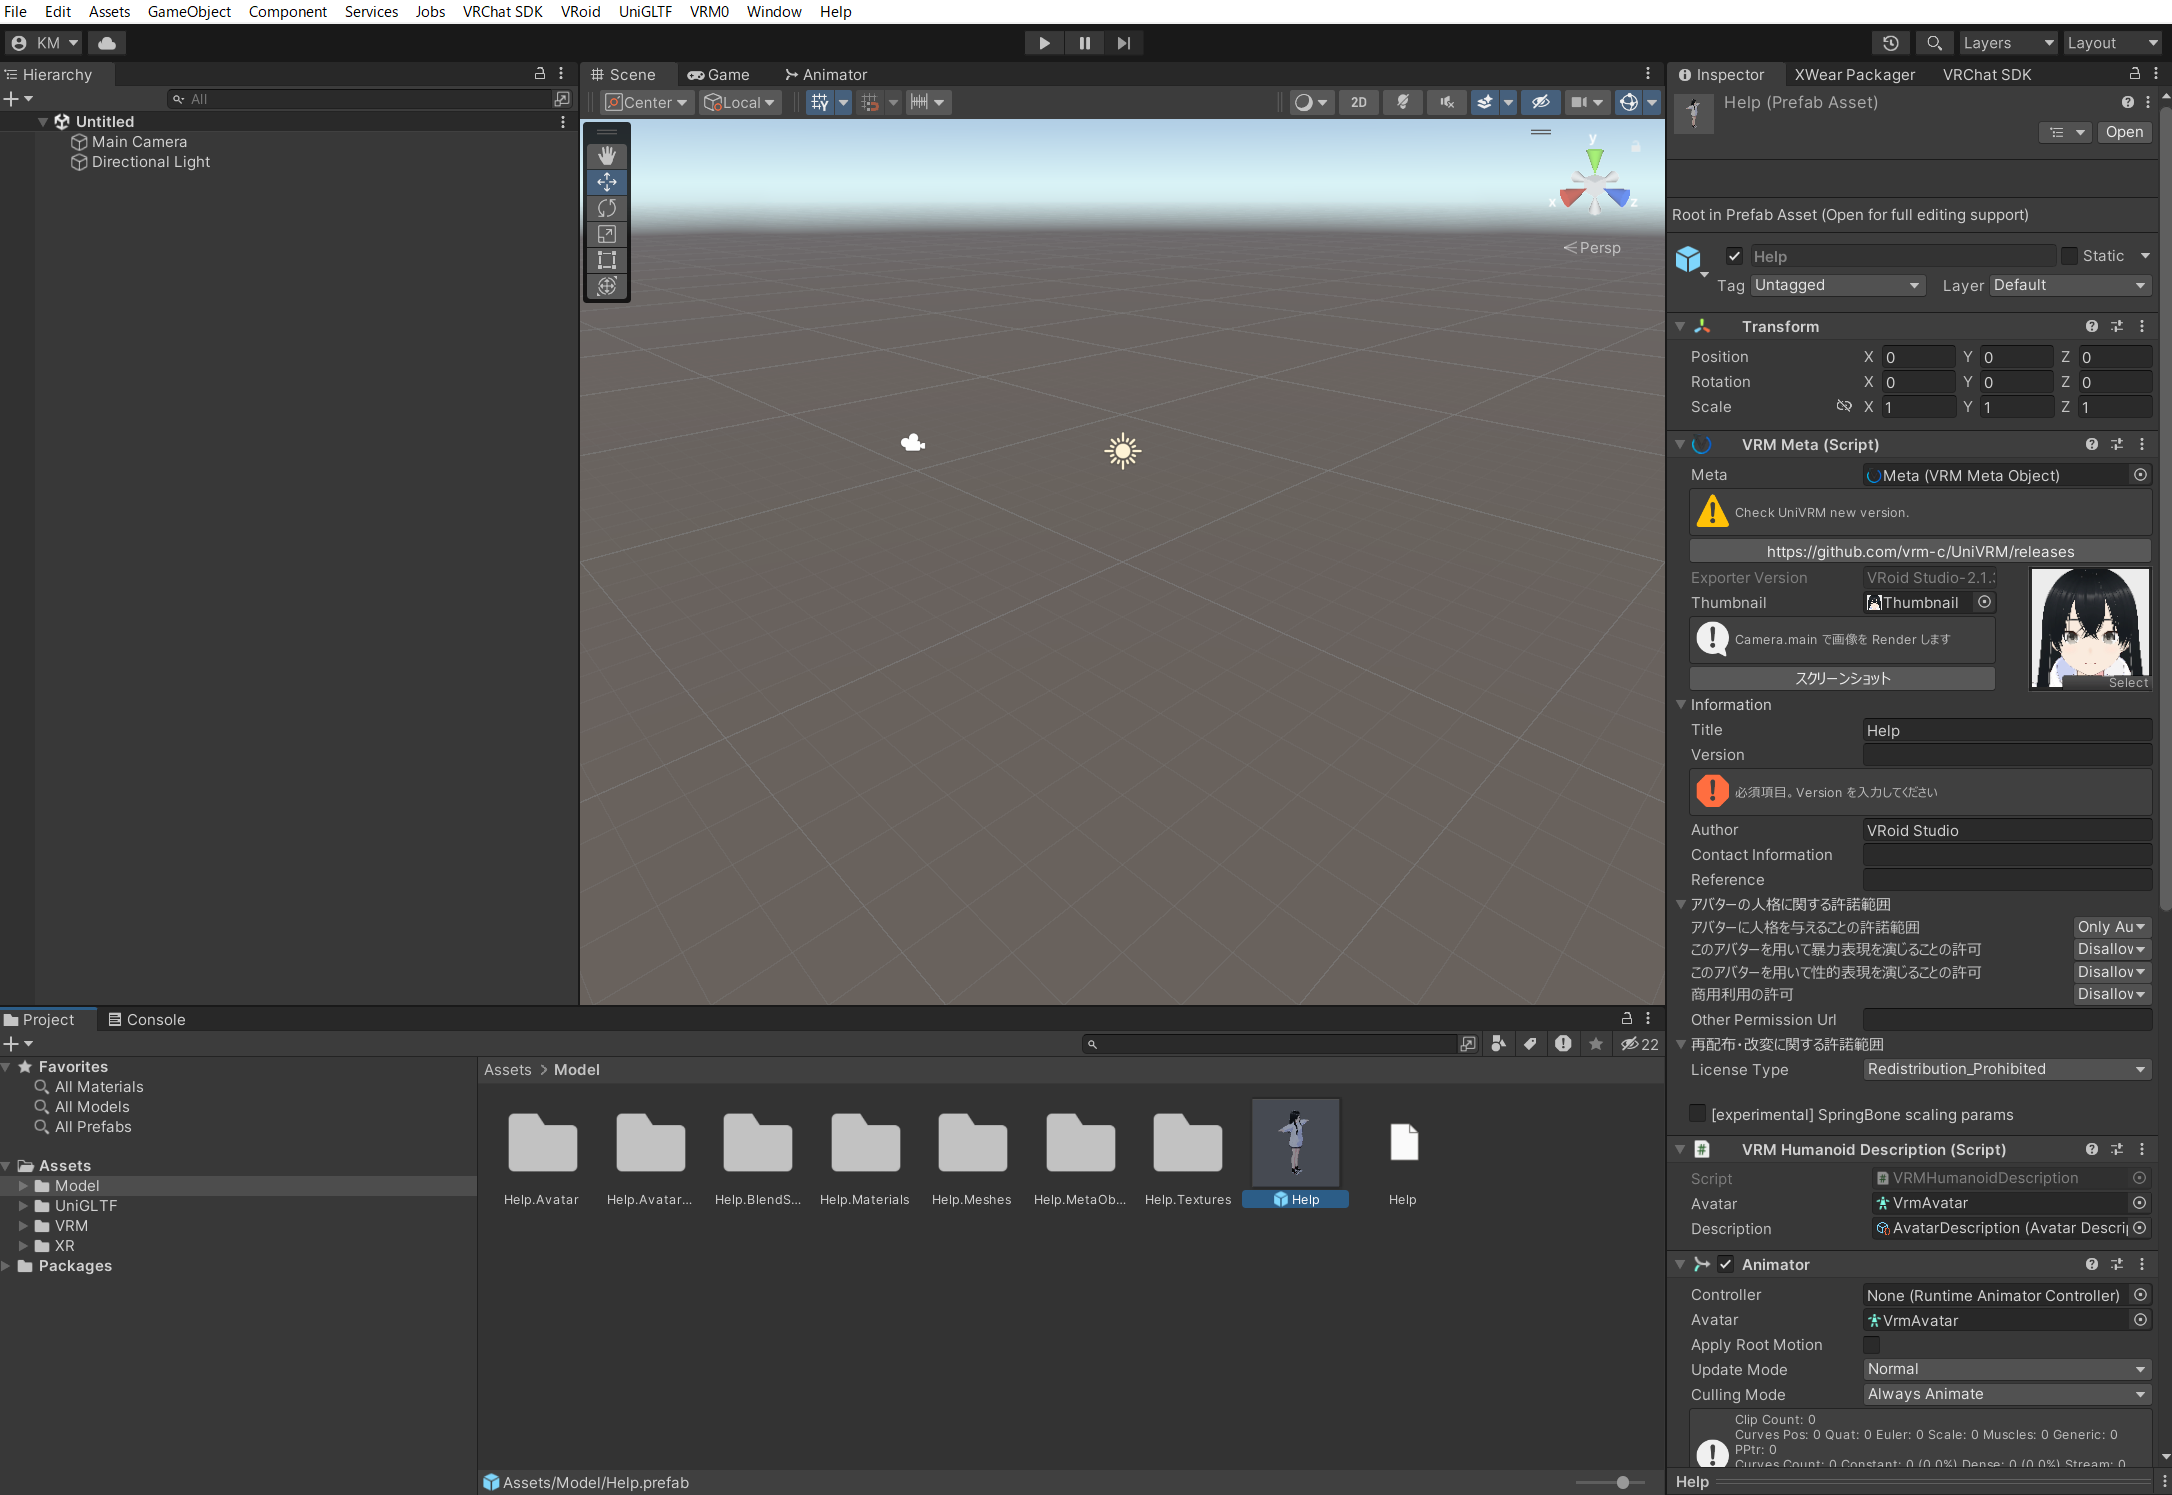Switch to the Console tab
Image resolution: width=2172 pixels, height=1495 pixels.
tap(147, 1019)
